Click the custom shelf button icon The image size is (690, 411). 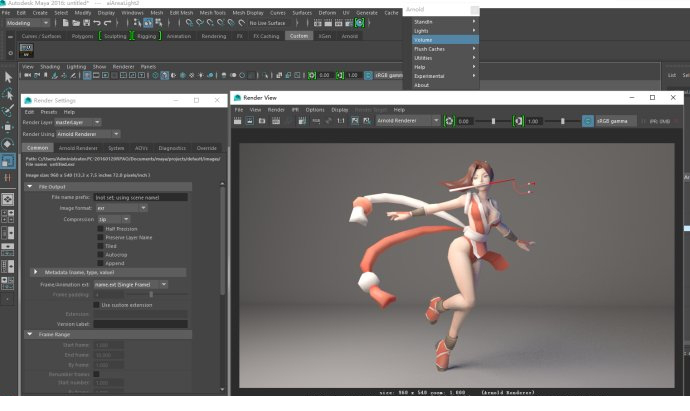coord(26,50)
